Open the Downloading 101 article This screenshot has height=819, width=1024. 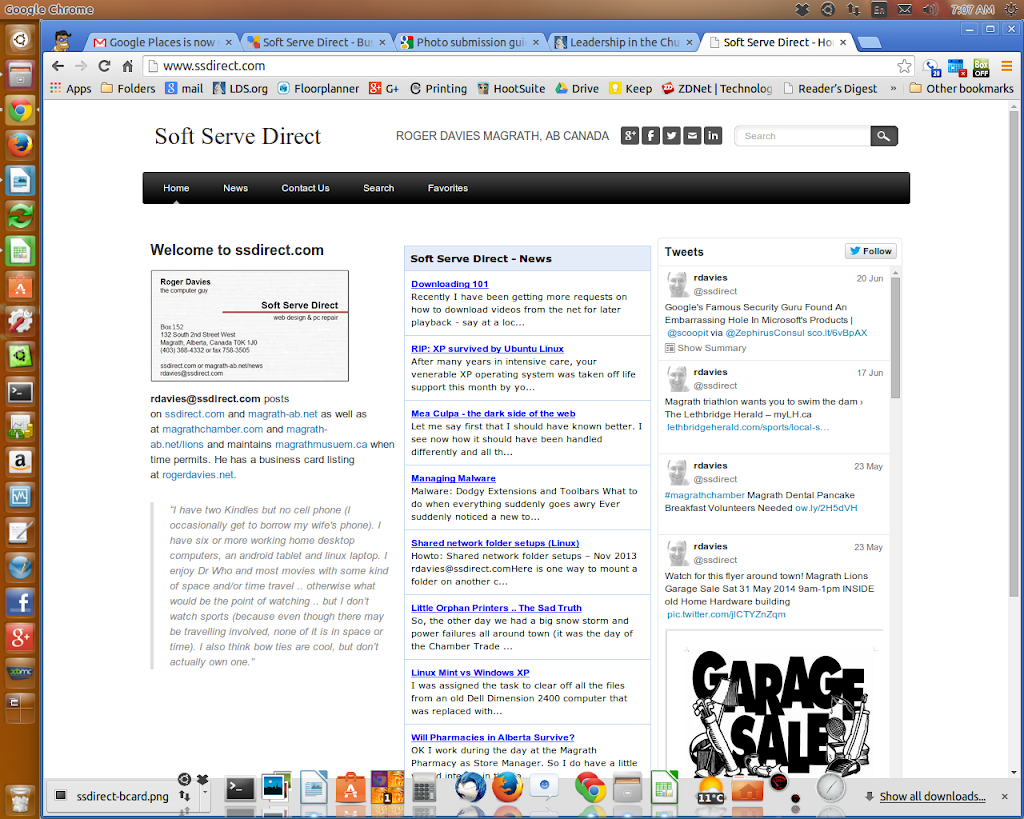[x=449, y=284]
